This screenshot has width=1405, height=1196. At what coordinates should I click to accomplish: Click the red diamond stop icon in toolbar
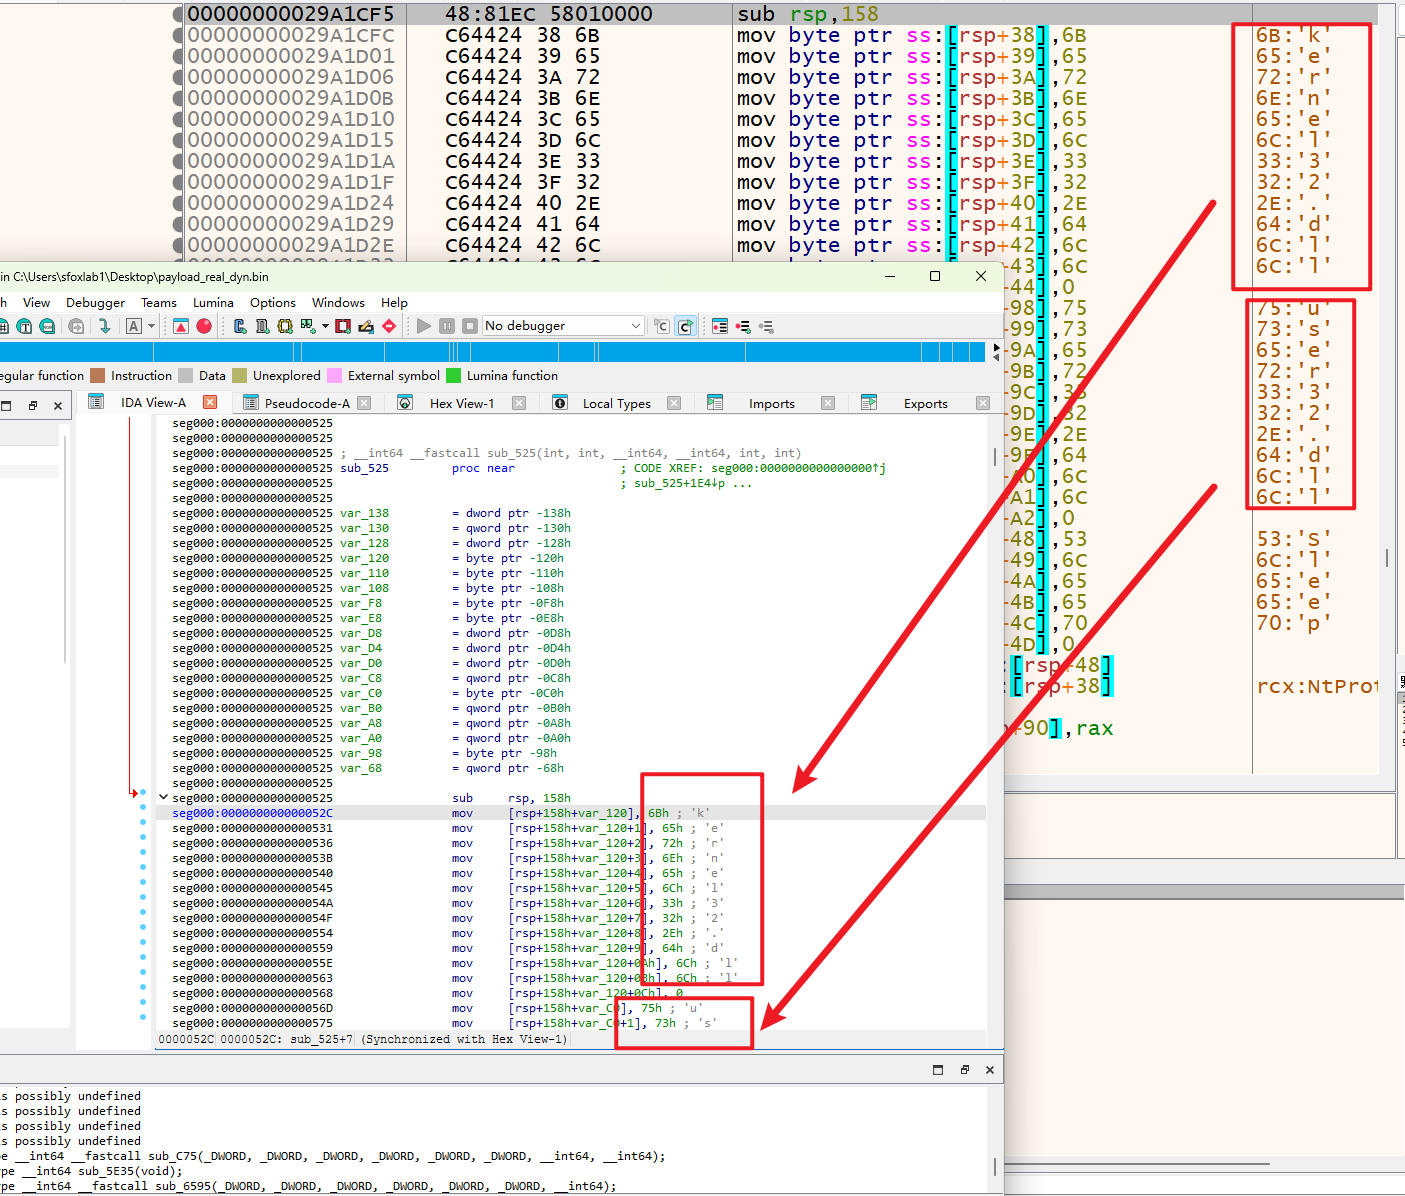(x=389, y=326)
